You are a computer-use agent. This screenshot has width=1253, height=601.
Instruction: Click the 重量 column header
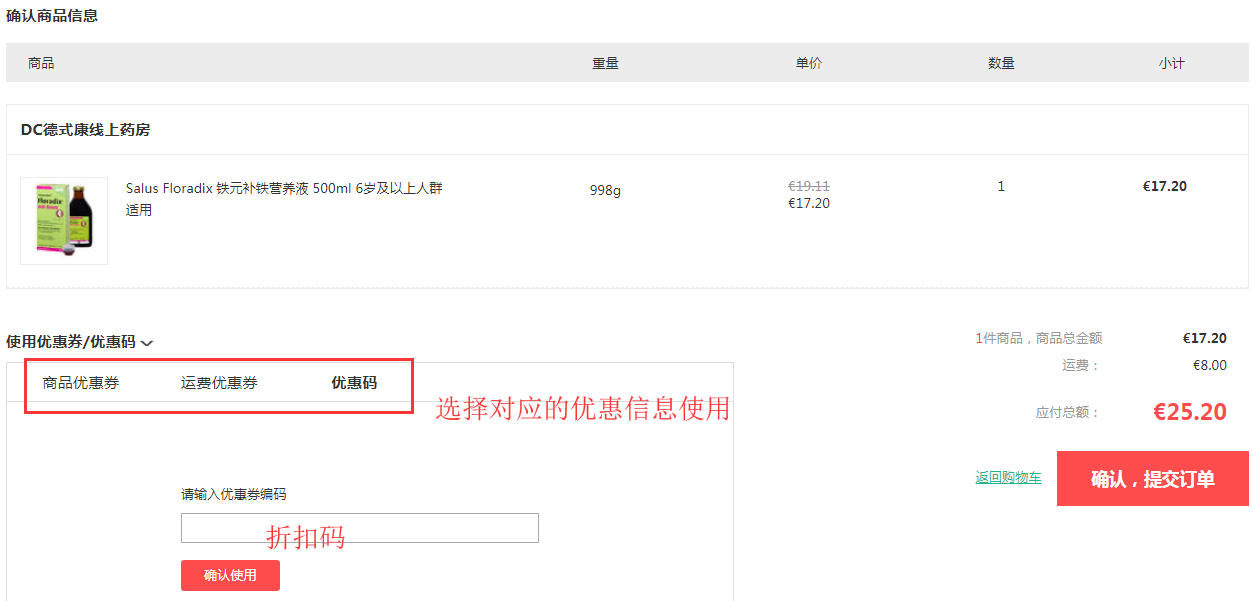click(605, 63)
